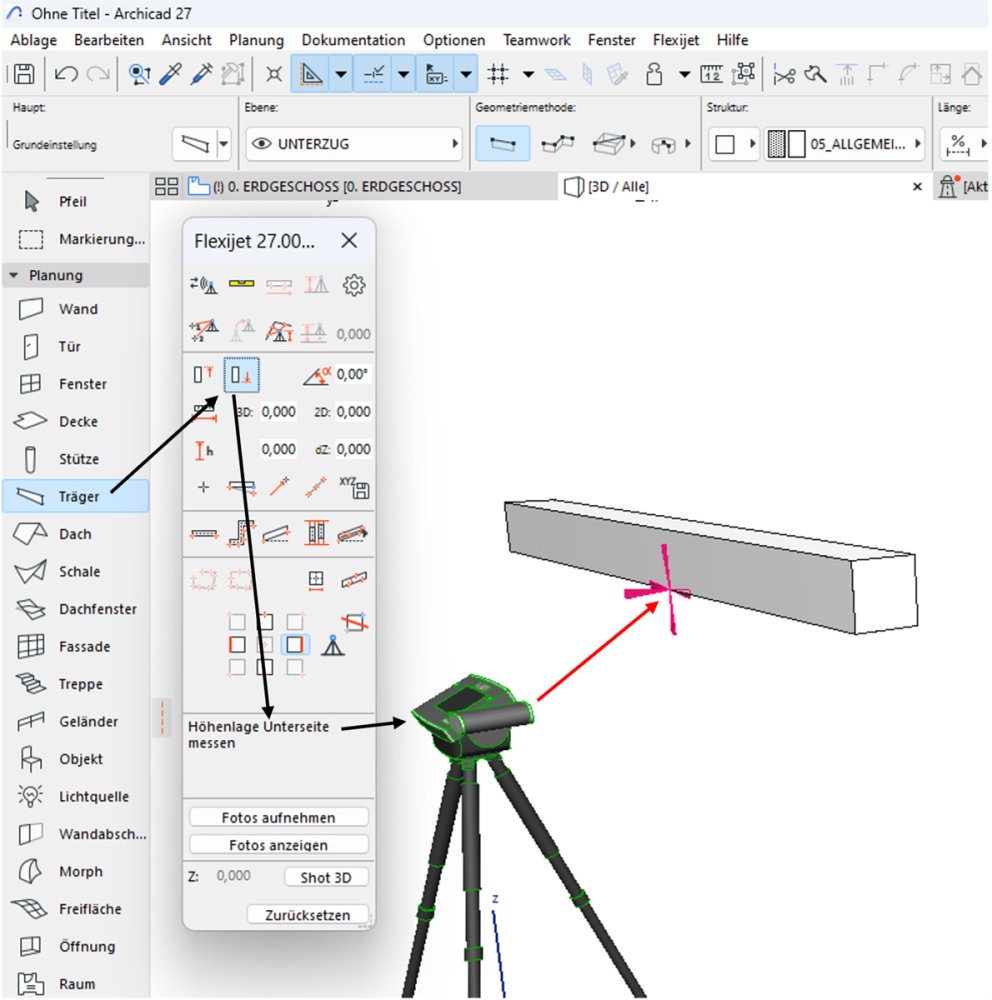The image size is (992, 1000).
Task: Open dropdown arrow next to lock icon
Action: coord(685,75)
